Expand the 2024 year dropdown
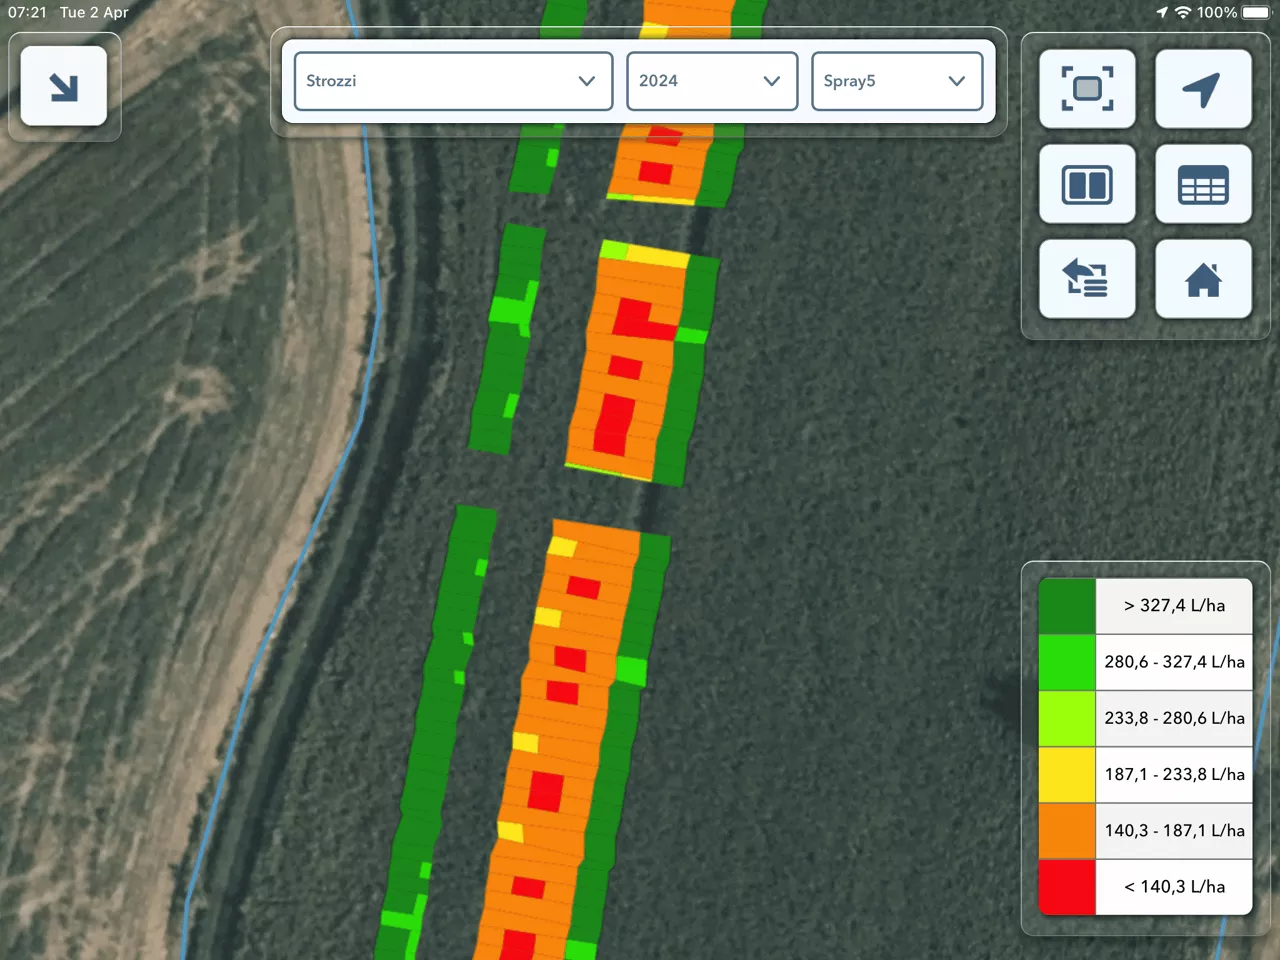This screenshot has height=960, width=1280. (711, 81)
